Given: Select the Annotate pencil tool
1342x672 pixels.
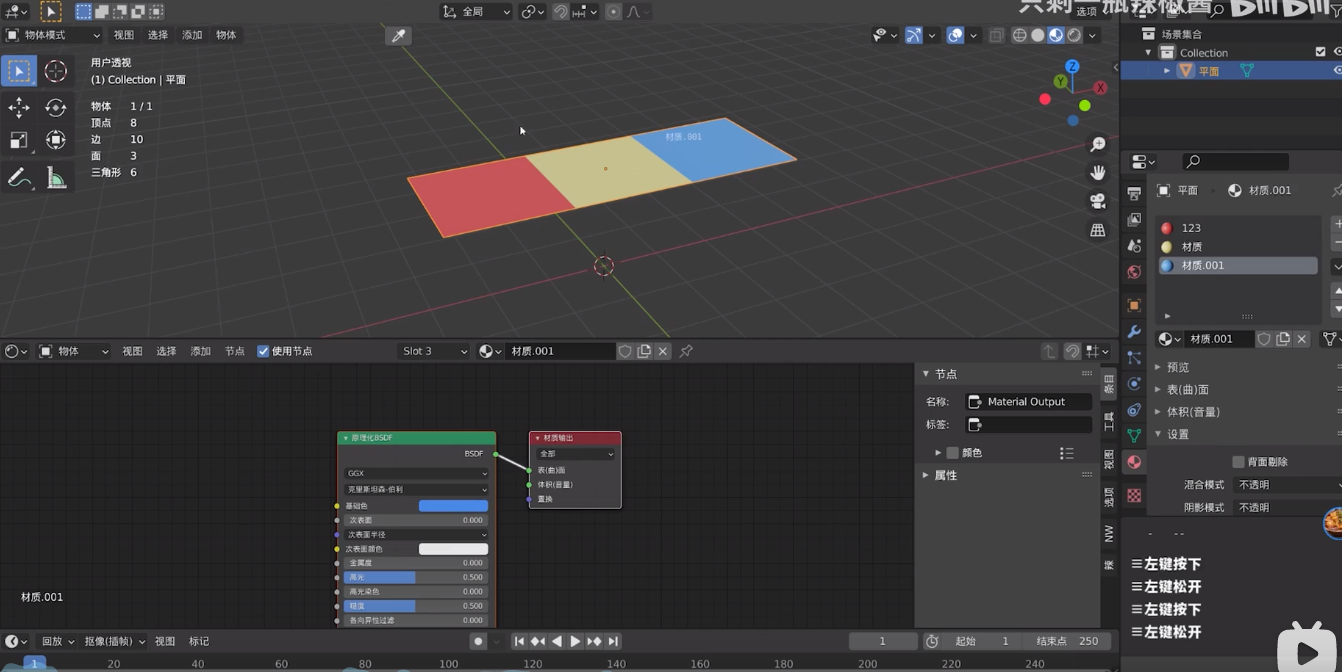Looking at the screenshot, I should point(19,178).
